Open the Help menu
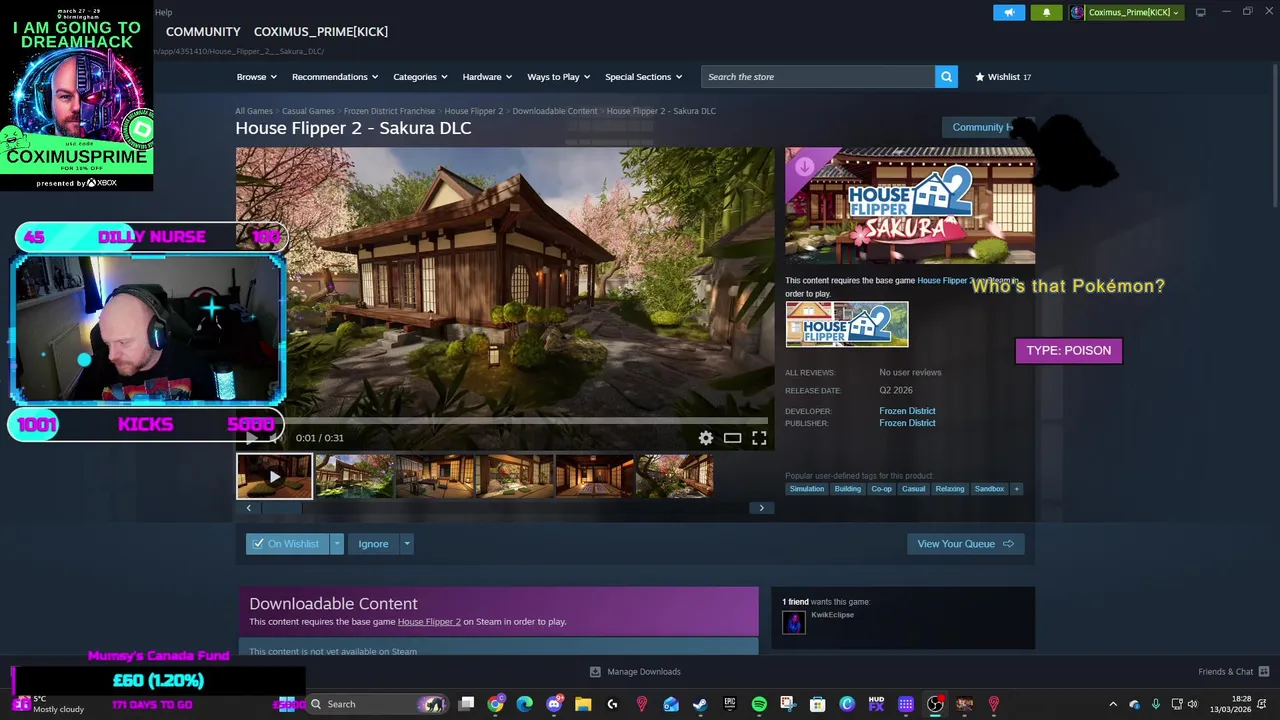1280x720 pixels. pos(164,12)
